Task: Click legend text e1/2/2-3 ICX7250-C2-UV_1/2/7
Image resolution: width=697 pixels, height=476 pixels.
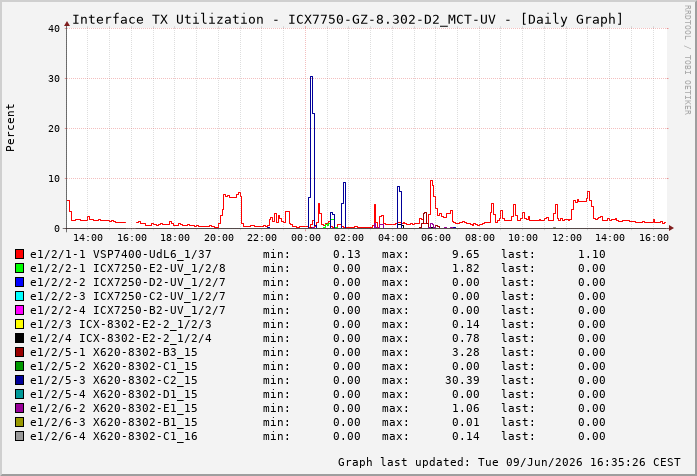Action: [128, 296]
